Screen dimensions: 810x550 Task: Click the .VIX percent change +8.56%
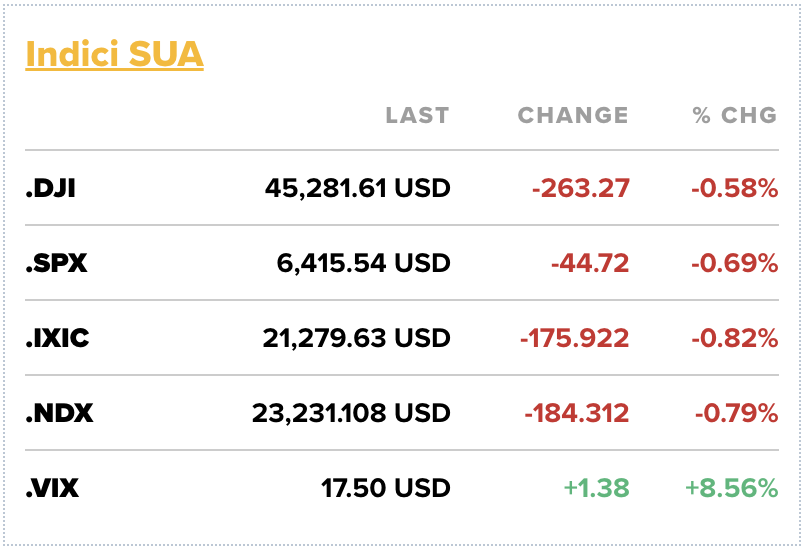point(731,488)
